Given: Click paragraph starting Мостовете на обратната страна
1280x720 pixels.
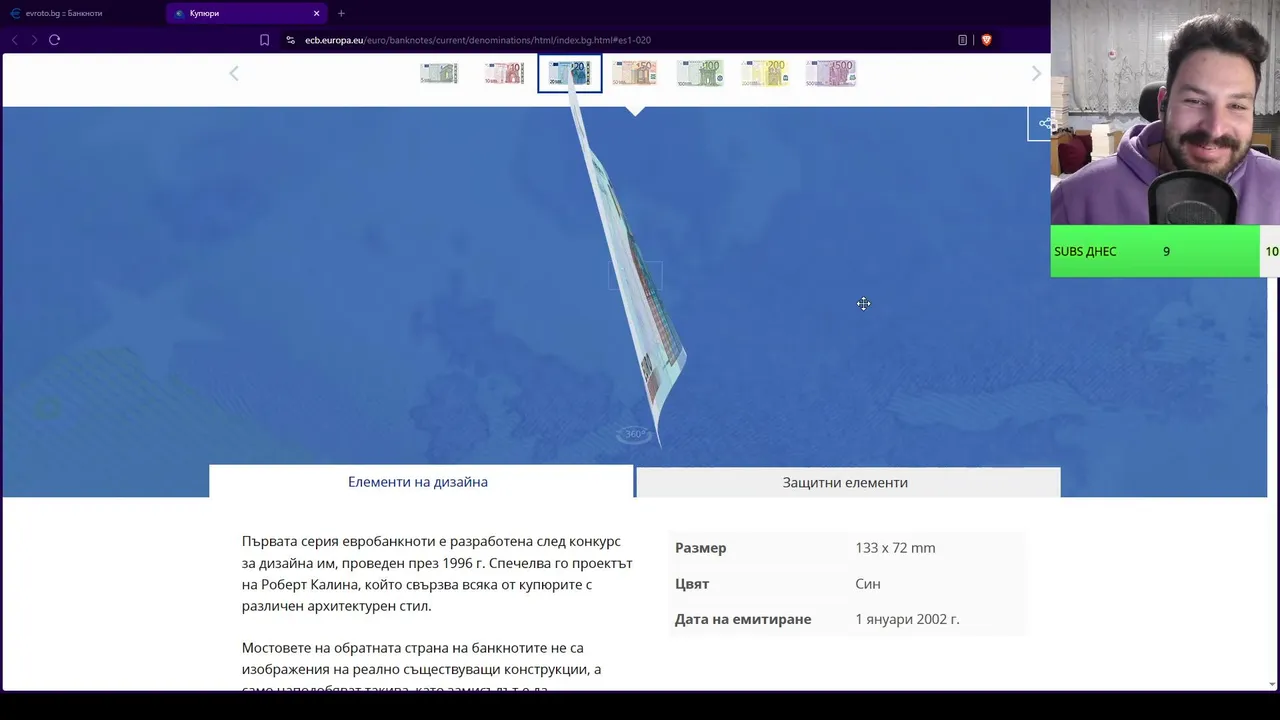Looking at the screenshot, I should 421,668.
